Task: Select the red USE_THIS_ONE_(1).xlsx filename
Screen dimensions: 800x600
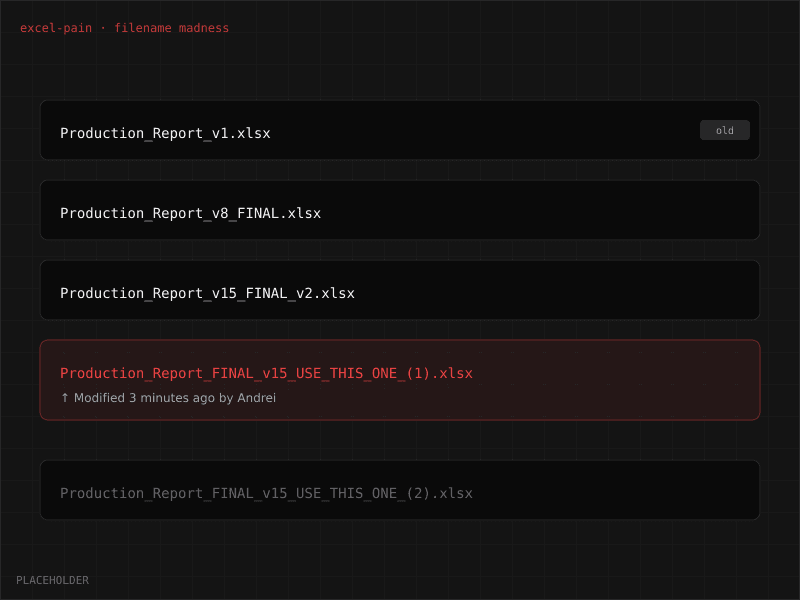Action: pos(266,373)
